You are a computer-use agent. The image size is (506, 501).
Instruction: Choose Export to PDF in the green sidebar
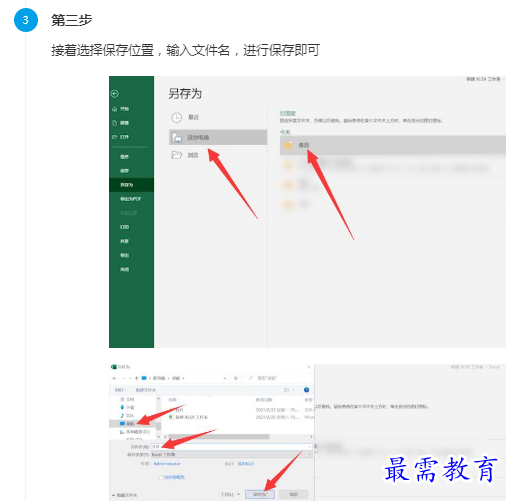tap(130, 199)
